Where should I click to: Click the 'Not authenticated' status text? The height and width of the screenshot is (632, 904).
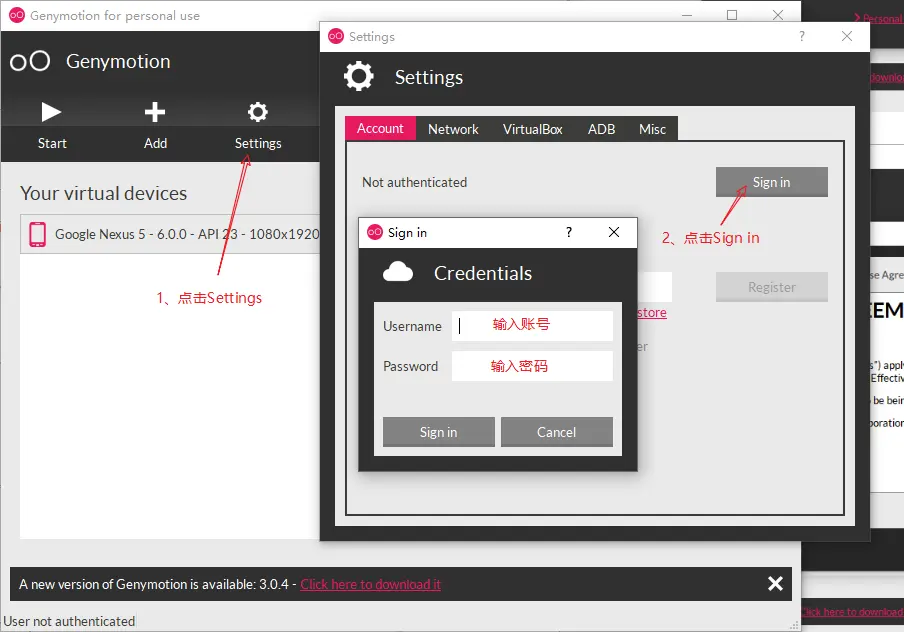click(x=415, y=182)
